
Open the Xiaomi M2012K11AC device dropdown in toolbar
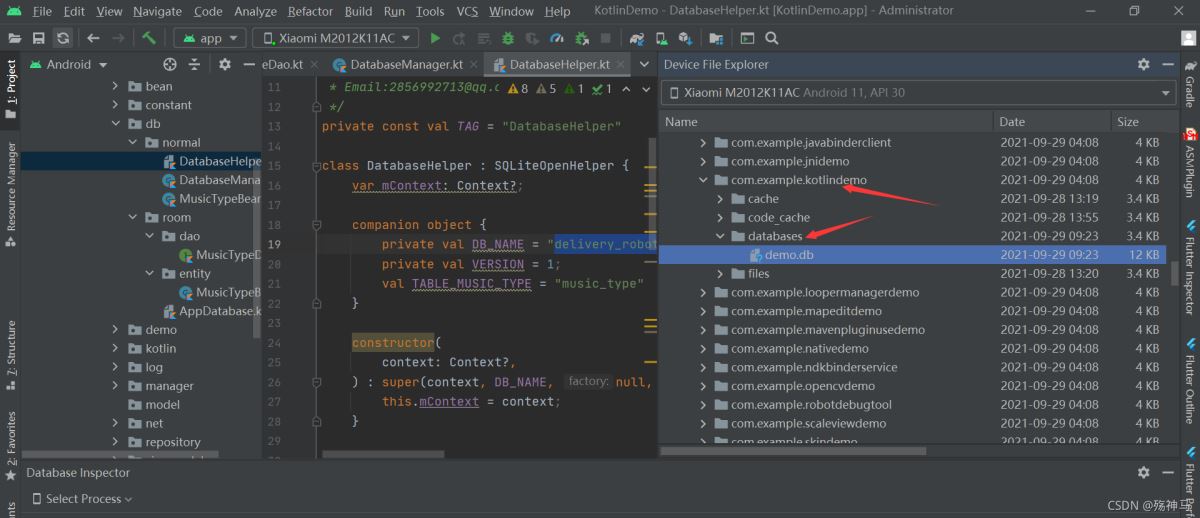(337, 38)
